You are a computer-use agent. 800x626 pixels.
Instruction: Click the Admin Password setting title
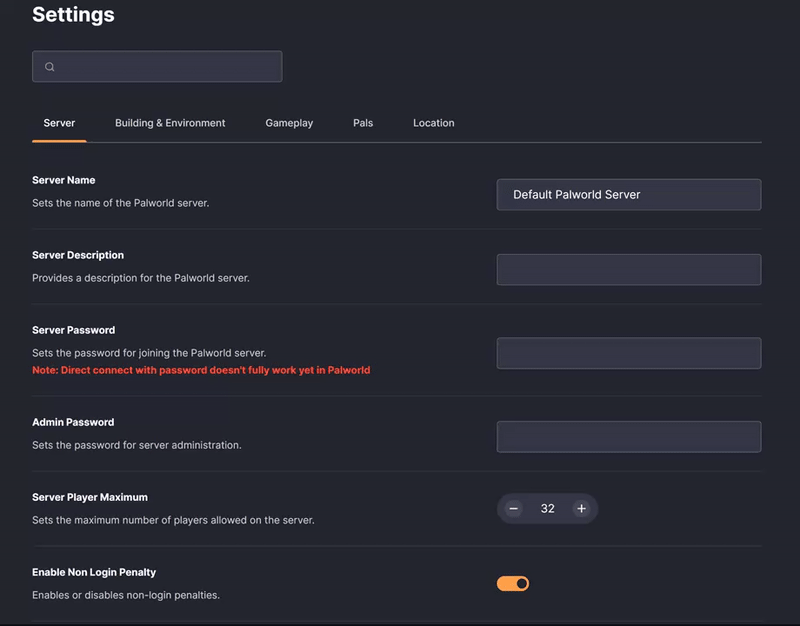pyautogui.click(x=73, y=422)
